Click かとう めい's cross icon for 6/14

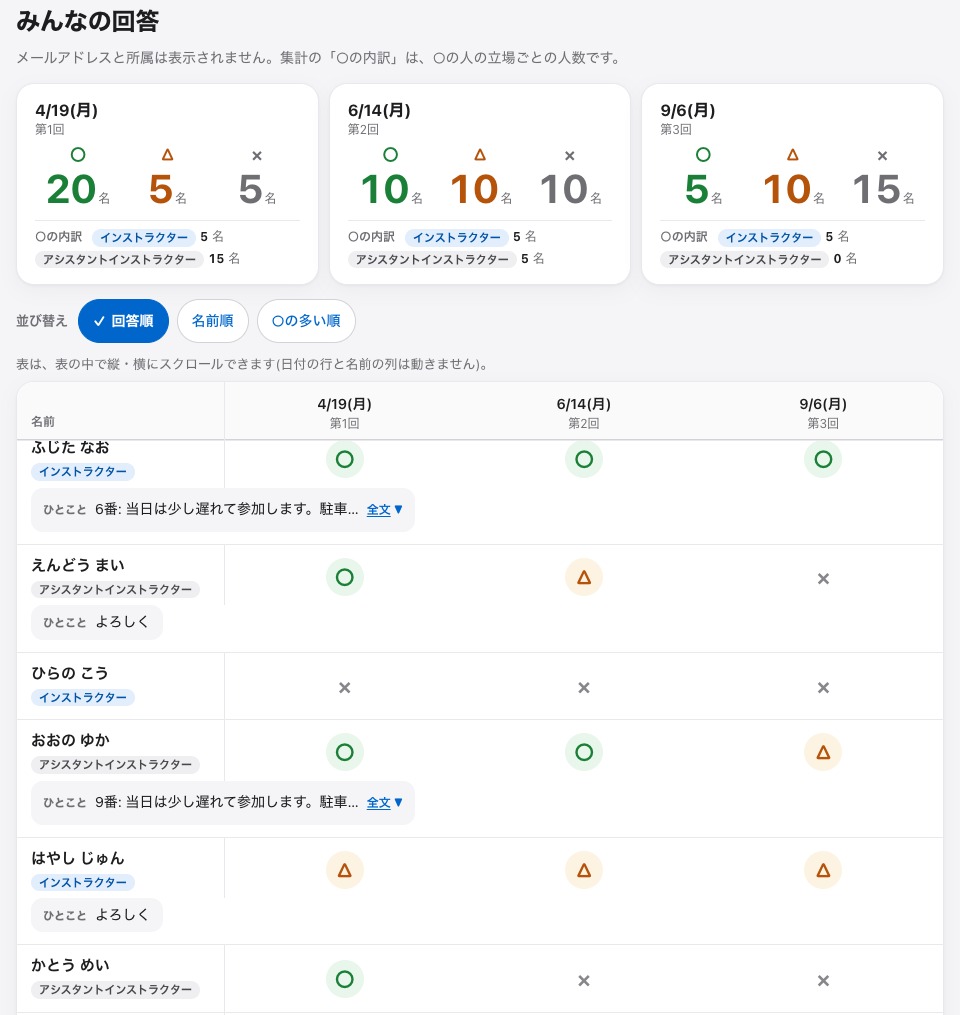pos(584,981)
